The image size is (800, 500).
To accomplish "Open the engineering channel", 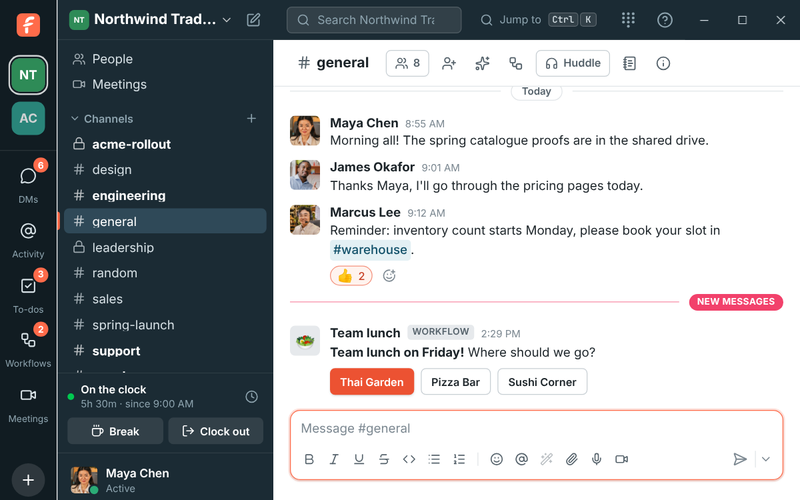I will pyautogui.click(x=165, y=195).
